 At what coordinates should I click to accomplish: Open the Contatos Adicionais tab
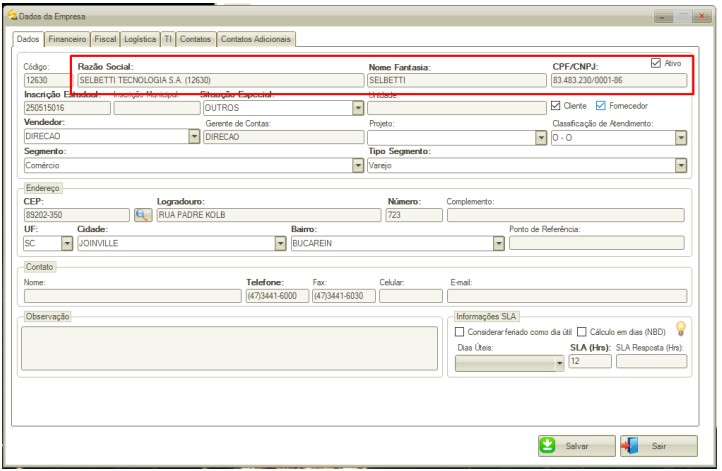pos(256,39)
